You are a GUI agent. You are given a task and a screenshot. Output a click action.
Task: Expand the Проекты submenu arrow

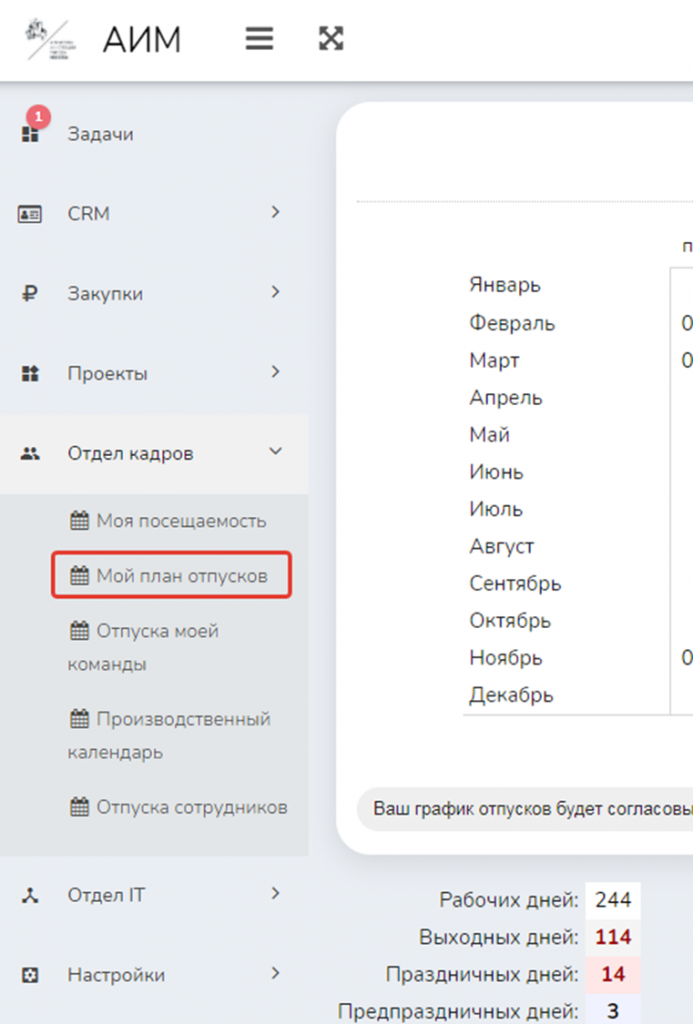[276, 373]
